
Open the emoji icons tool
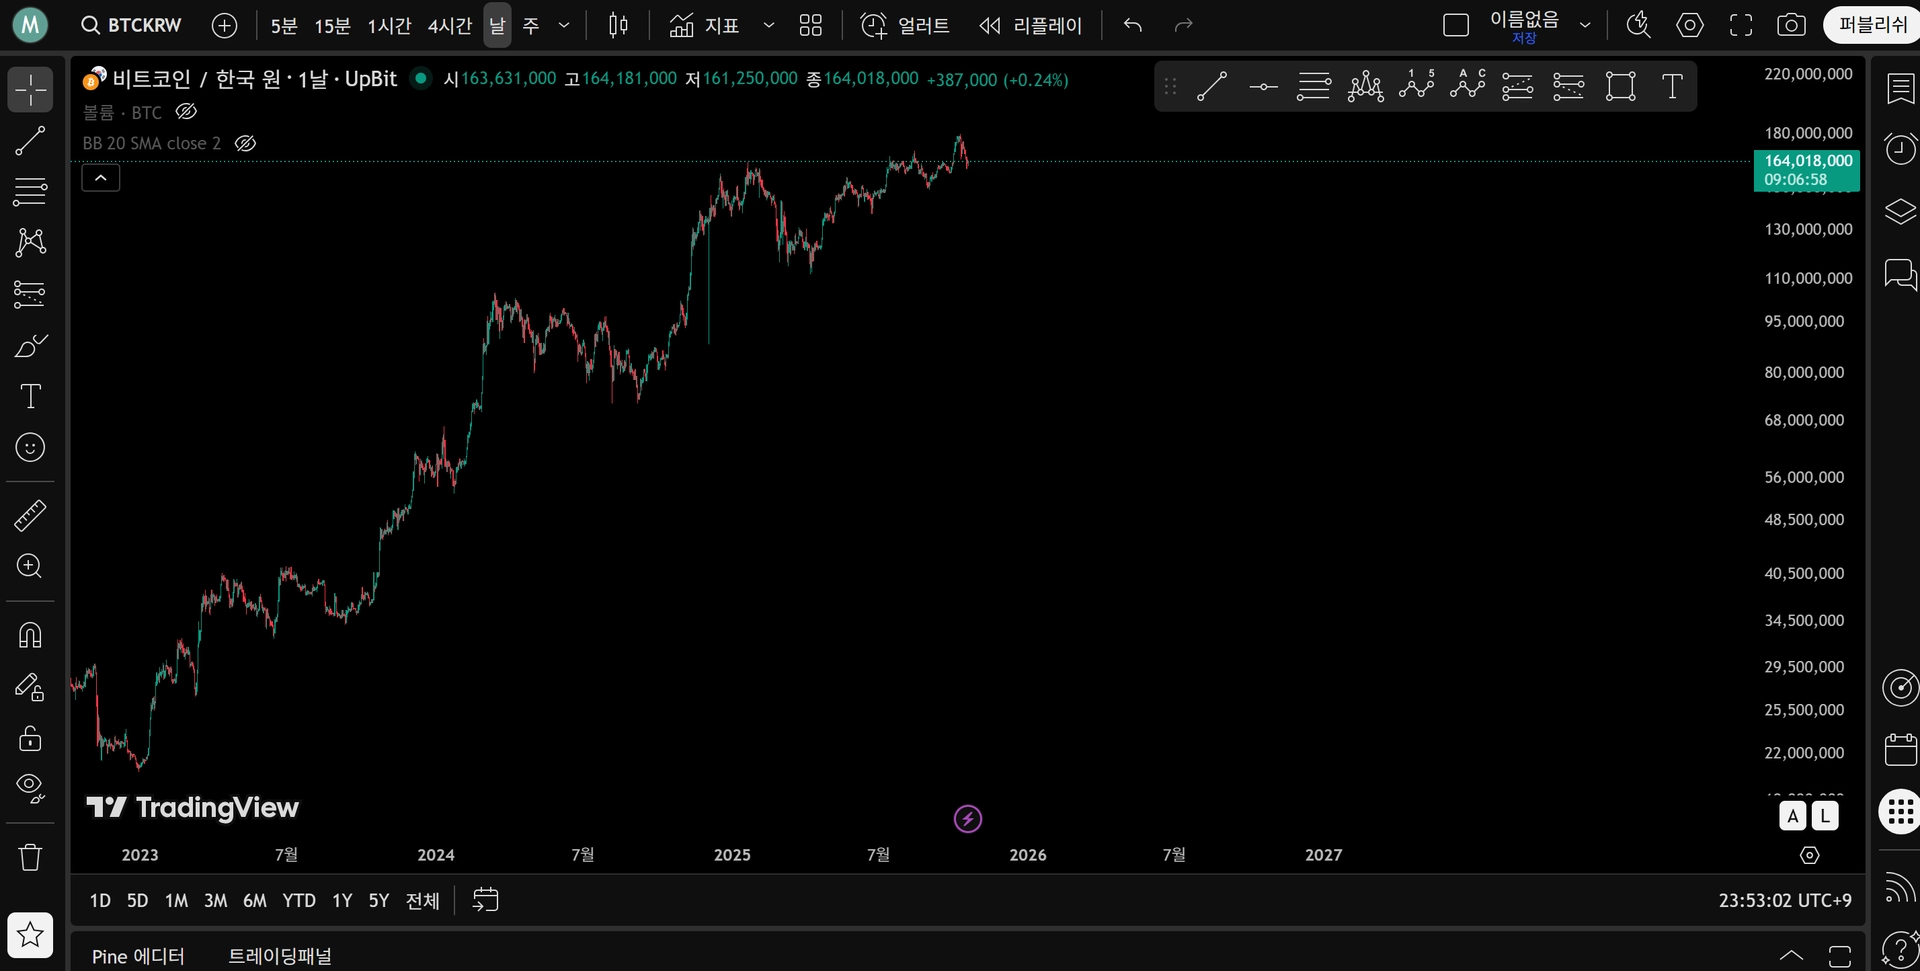pos(30,447)
